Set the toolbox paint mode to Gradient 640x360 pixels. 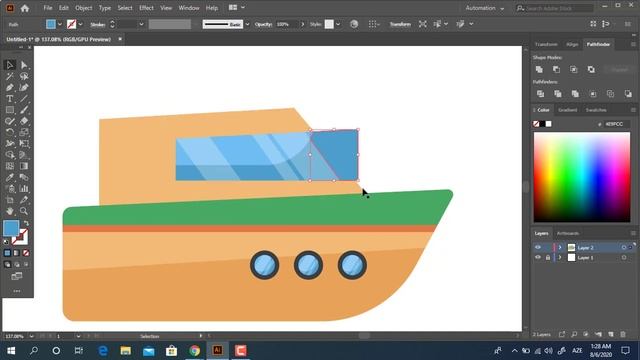point(16,253)
